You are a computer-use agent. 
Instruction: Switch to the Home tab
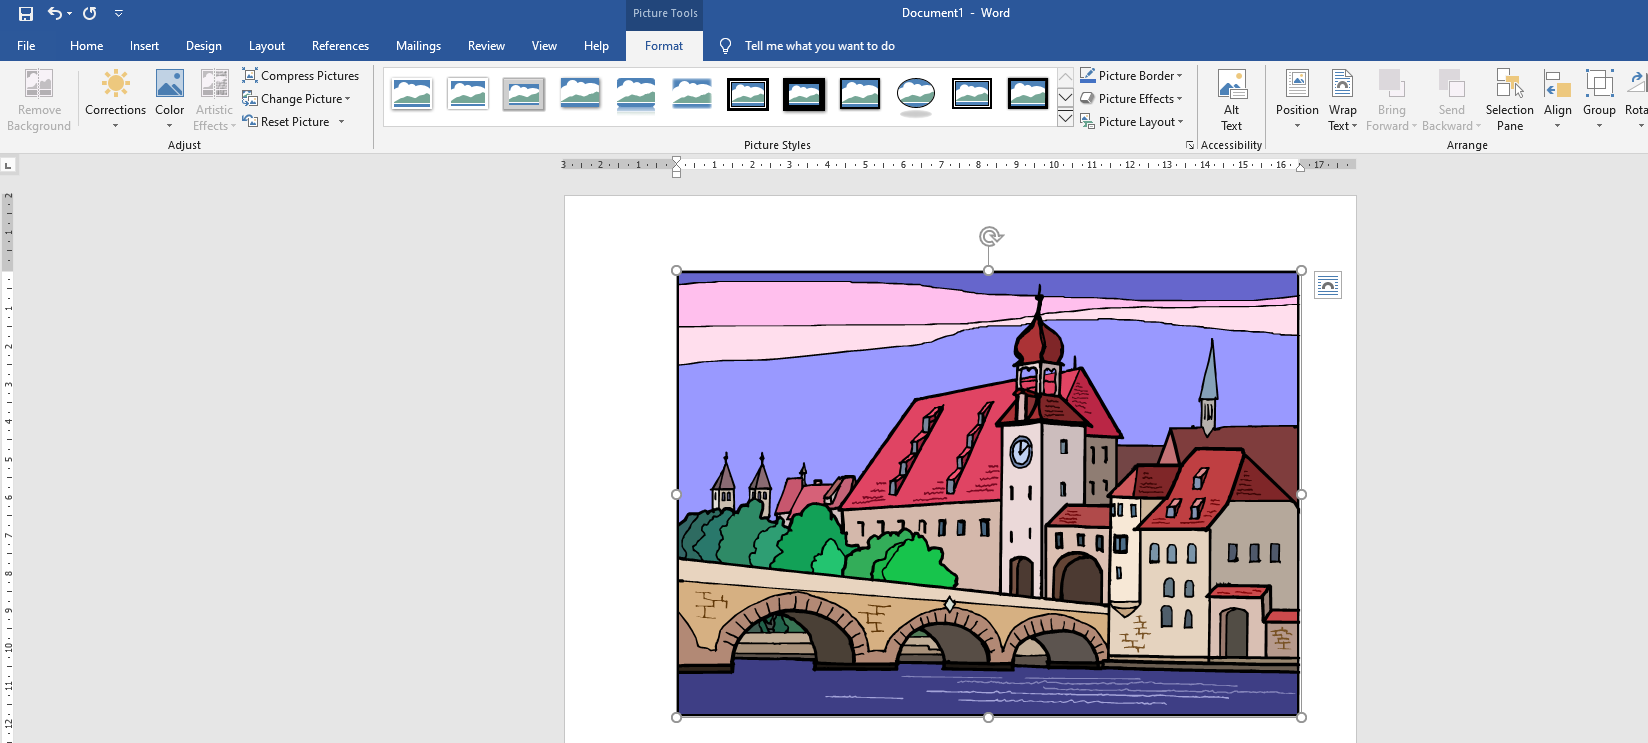coord(87,46)
